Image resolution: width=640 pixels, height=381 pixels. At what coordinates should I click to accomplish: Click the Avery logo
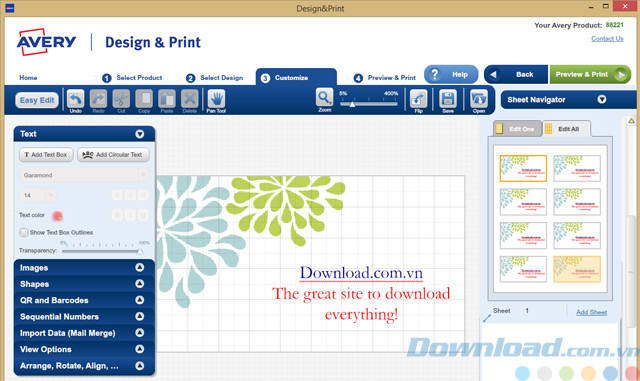tap(46, 42)
